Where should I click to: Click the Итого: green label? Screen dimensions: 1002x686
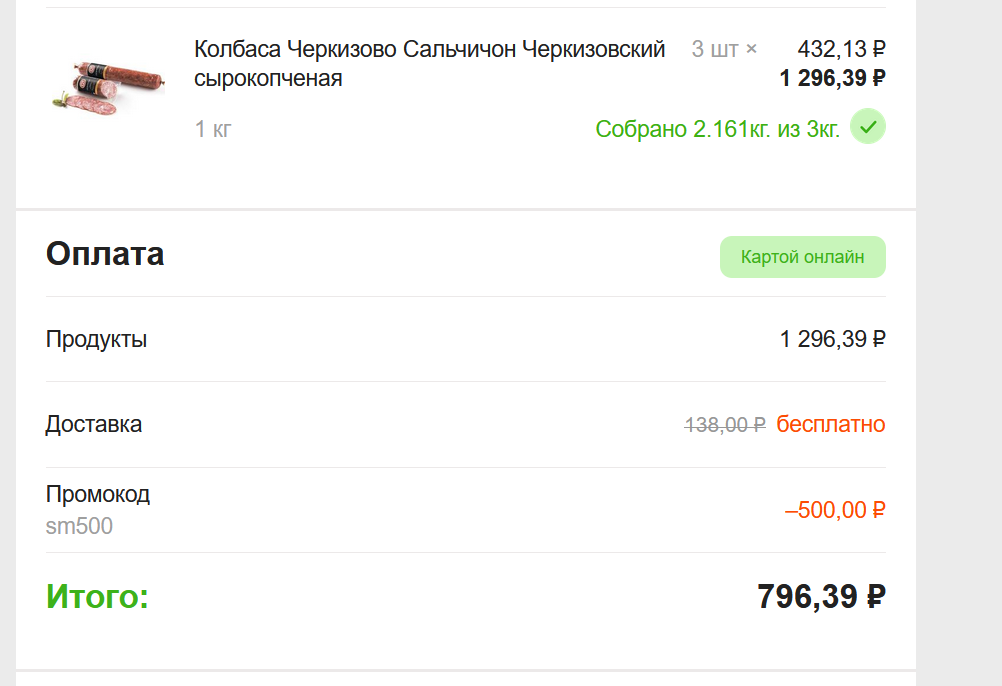97,597
